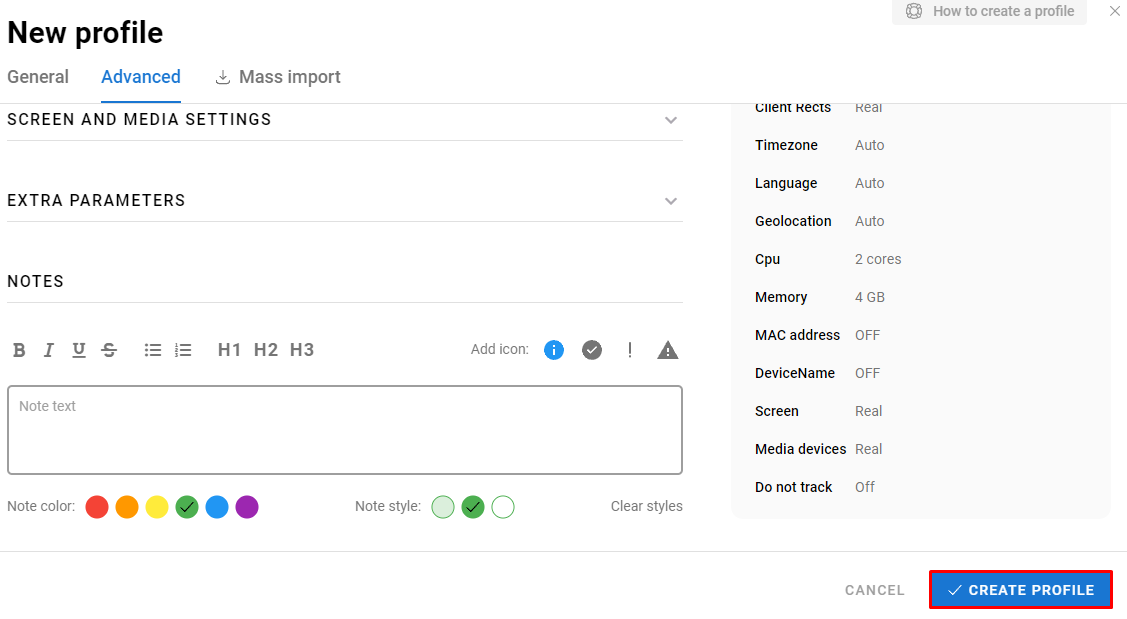Apply H3 heading style
1127x619 pixels.
click(302, 350)
